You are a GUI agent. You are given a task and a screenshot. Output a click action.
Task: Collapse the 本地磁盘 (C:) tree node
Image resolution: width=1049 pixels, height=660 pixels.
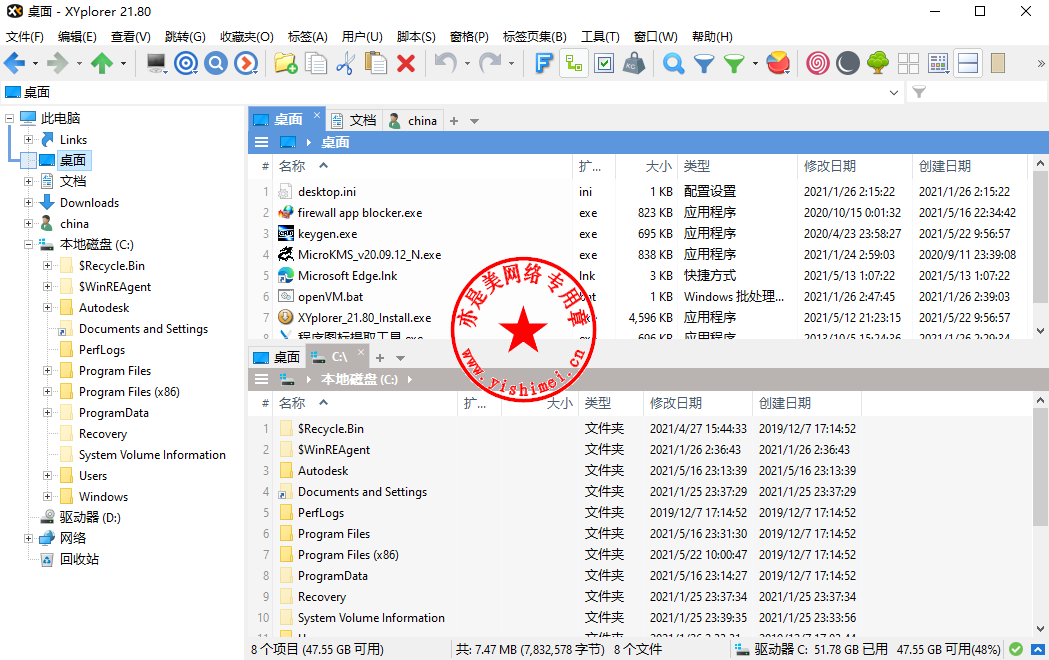pyautogui.click(x=28, y=245)
